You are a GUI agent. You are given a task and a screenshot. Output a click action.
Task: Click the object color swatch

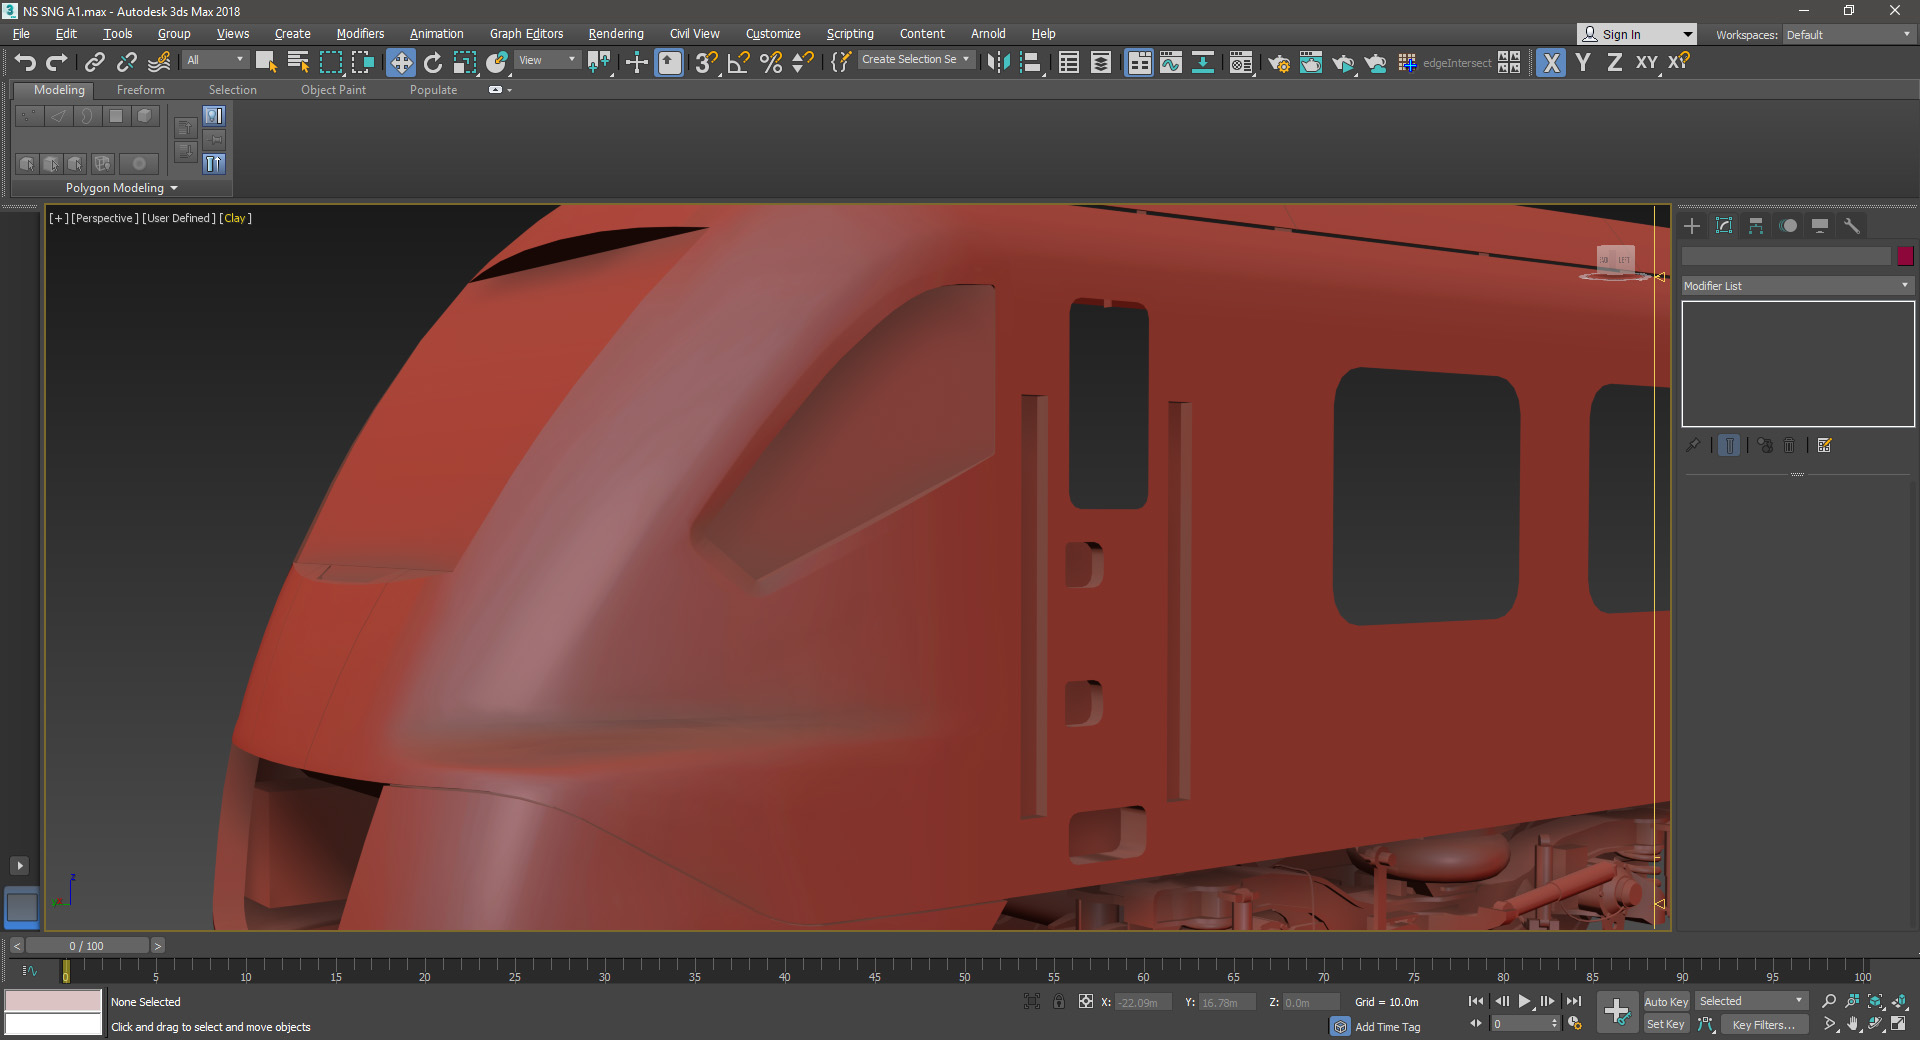pos(1905,256)
